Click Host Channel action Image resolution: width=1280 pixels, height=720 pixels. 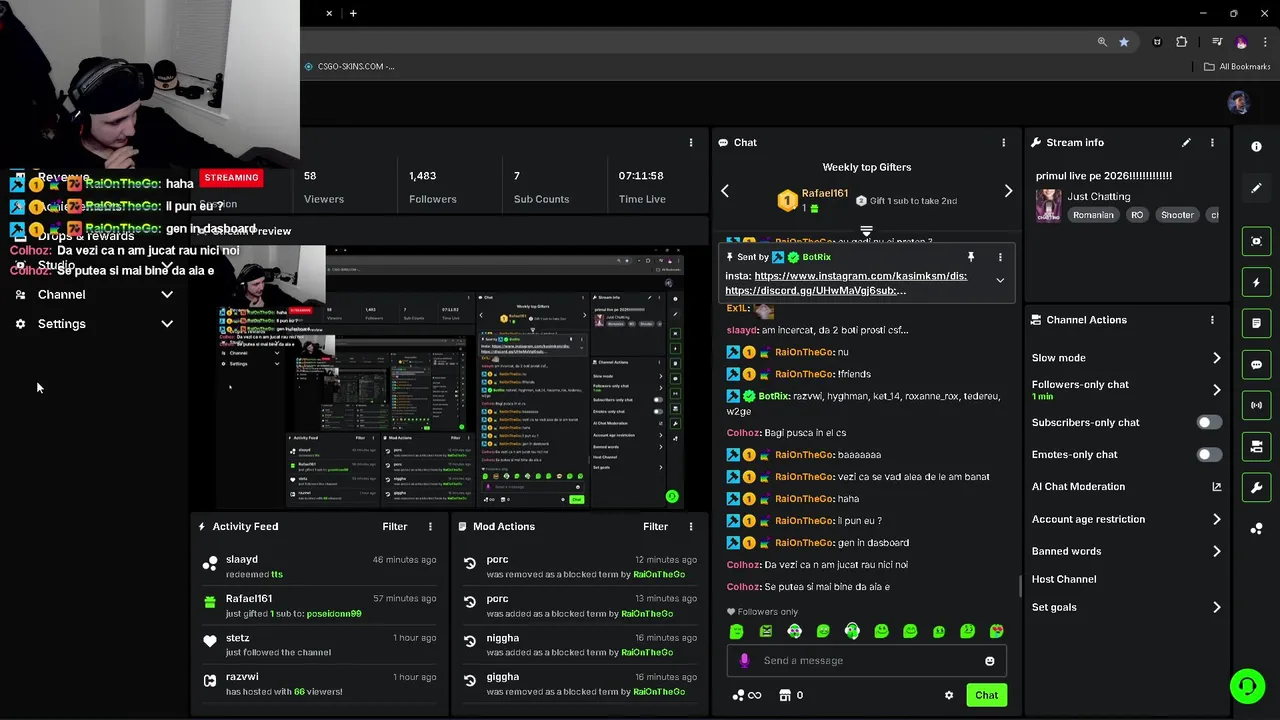coord(1064,579)
